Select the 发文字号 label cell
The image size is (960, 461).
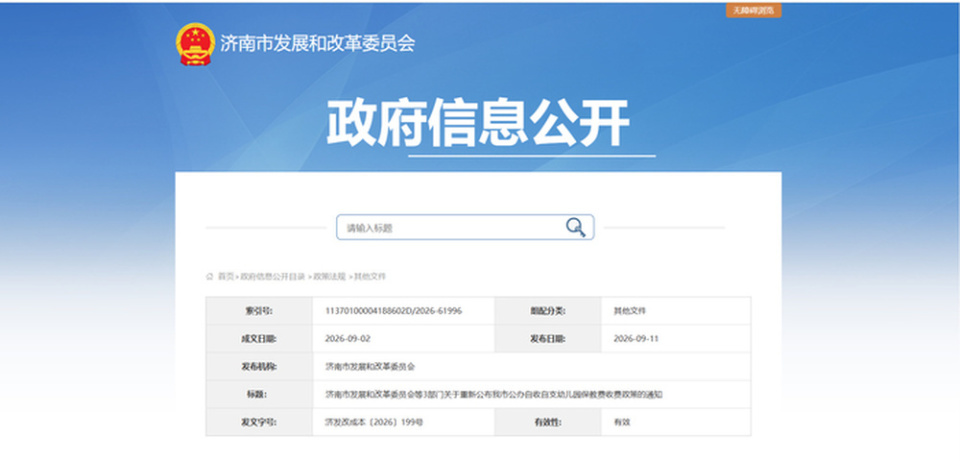(x=259, y=422)
